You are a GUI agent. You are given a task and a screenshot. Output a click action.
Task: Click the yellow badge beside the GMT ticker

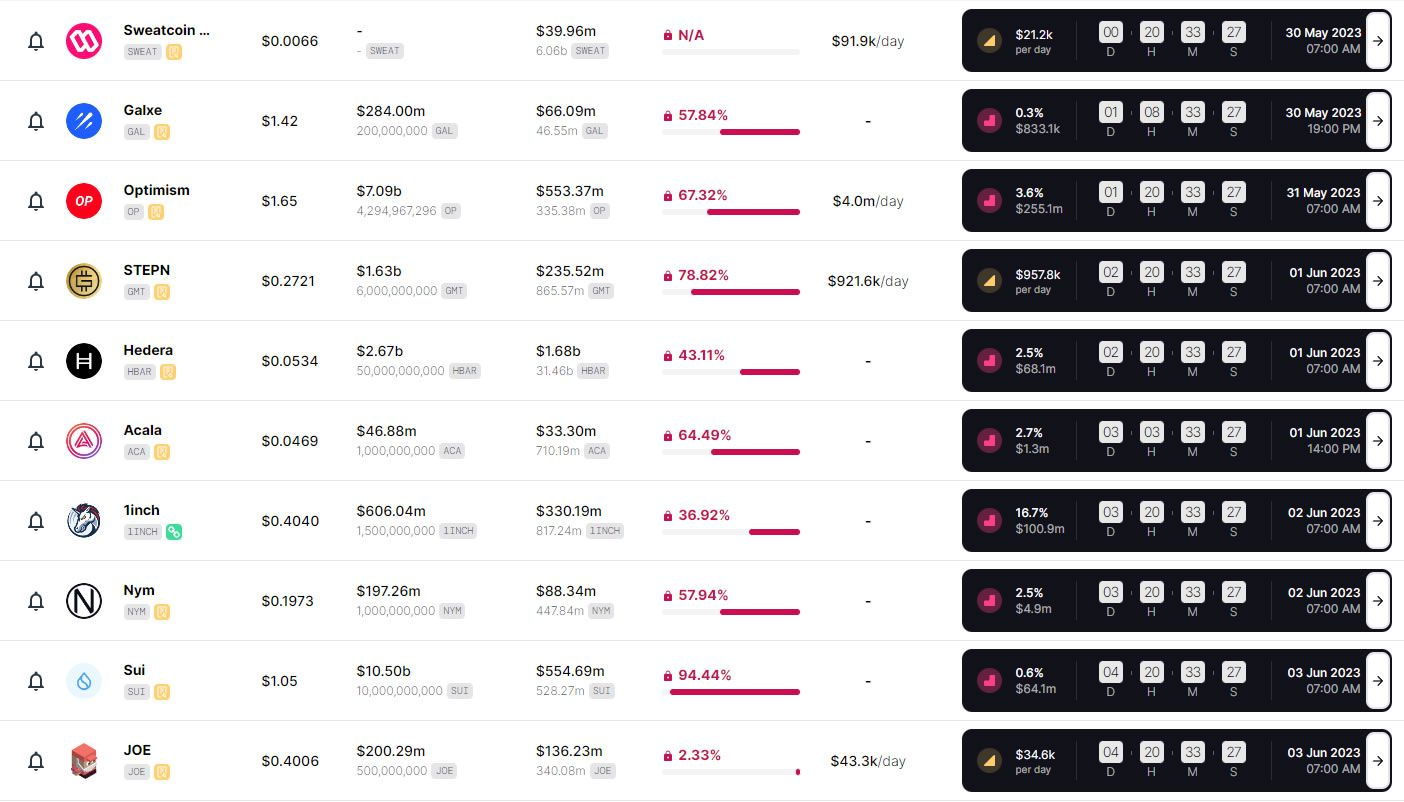pyautogui.click(x=162, y=292)
